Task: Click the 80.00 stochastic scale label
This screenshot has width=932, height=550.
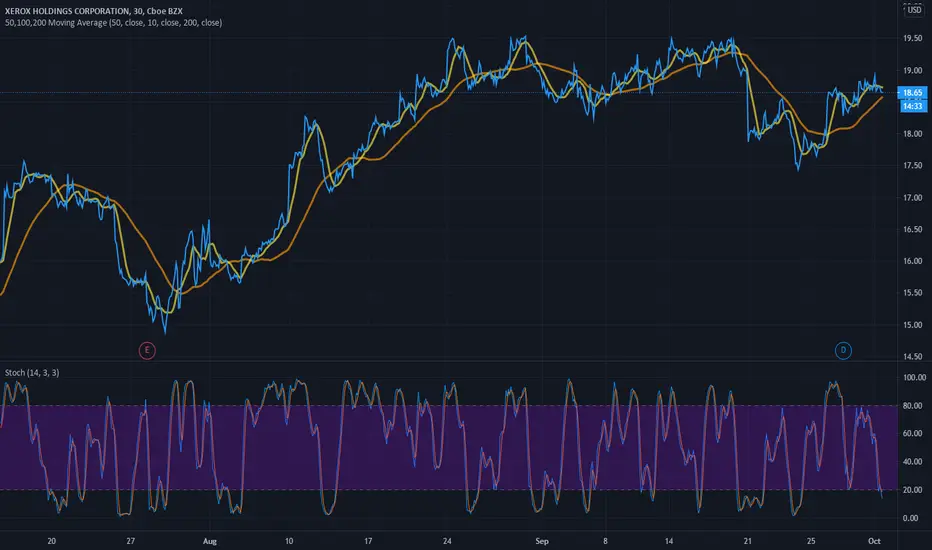Action: [912, 406]
